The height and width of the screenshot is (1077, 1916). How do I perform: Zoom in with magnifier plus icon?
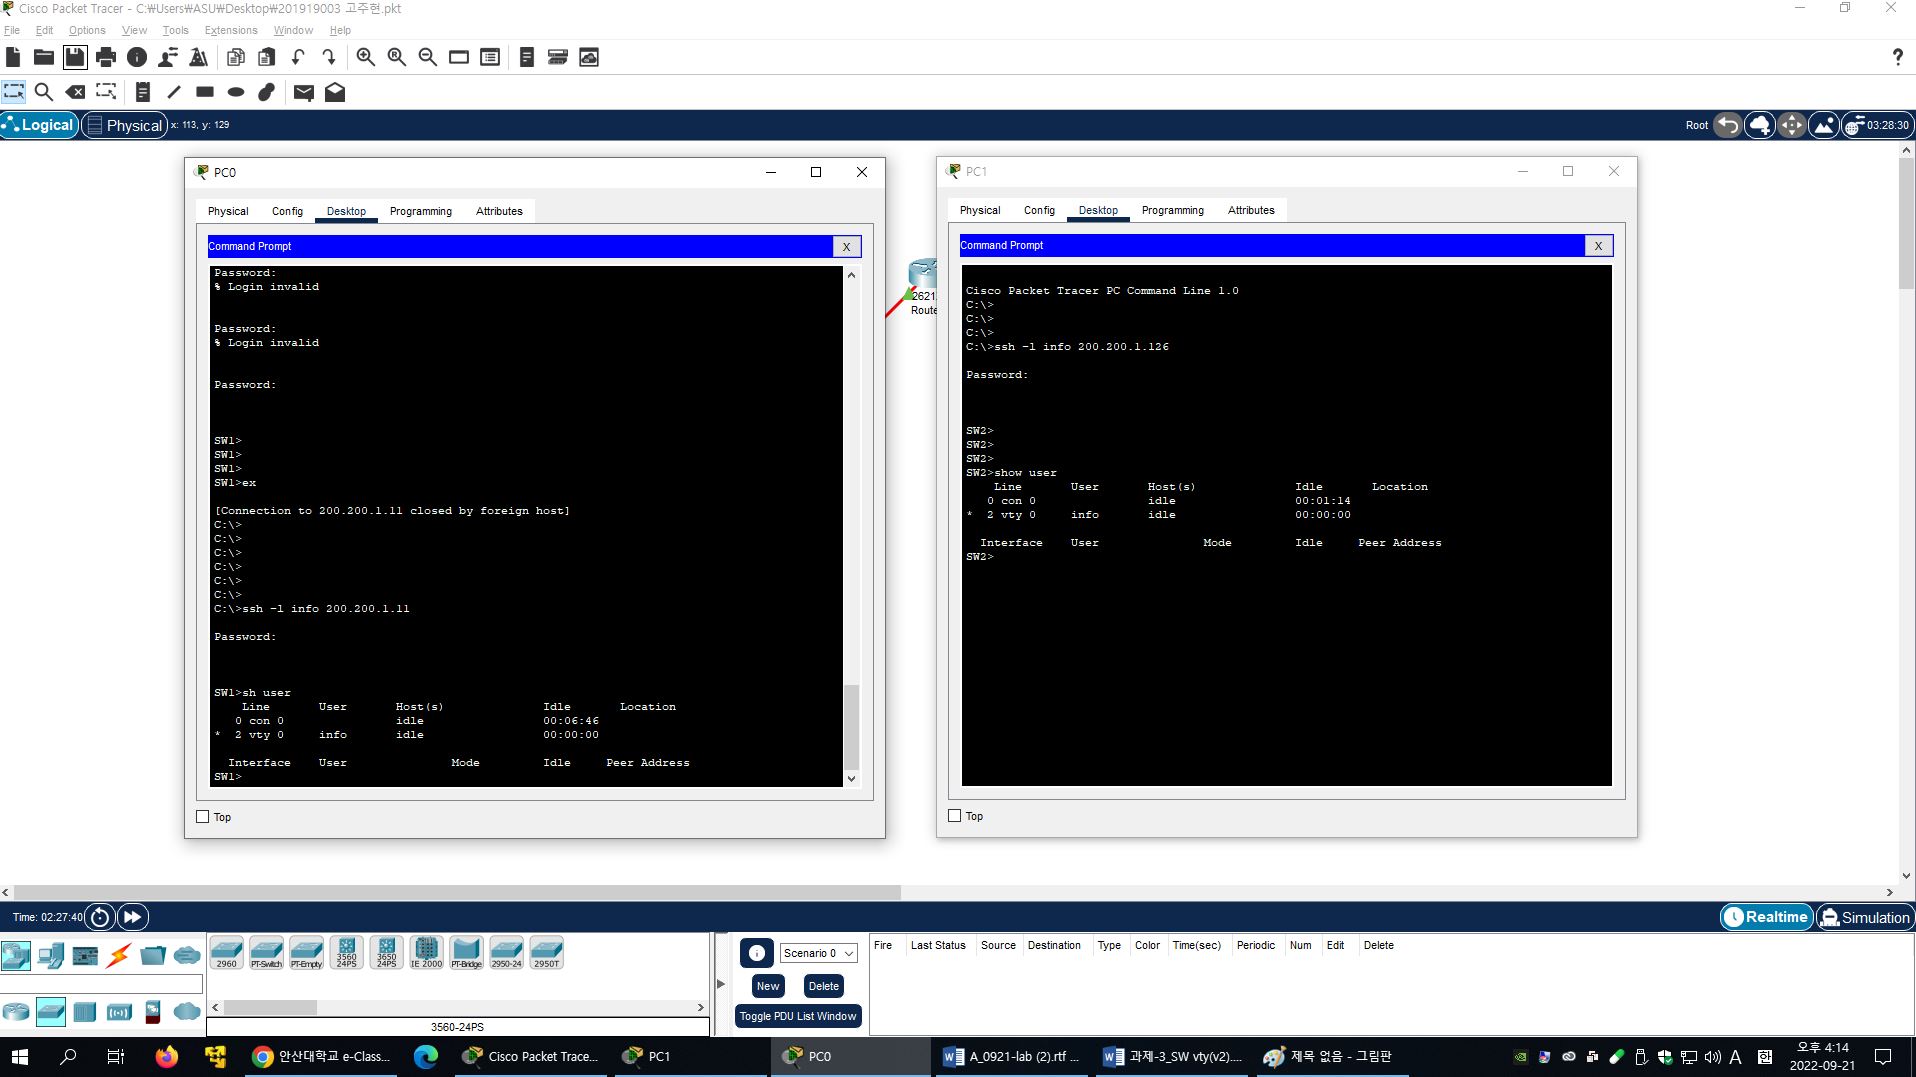pos(366,57)
